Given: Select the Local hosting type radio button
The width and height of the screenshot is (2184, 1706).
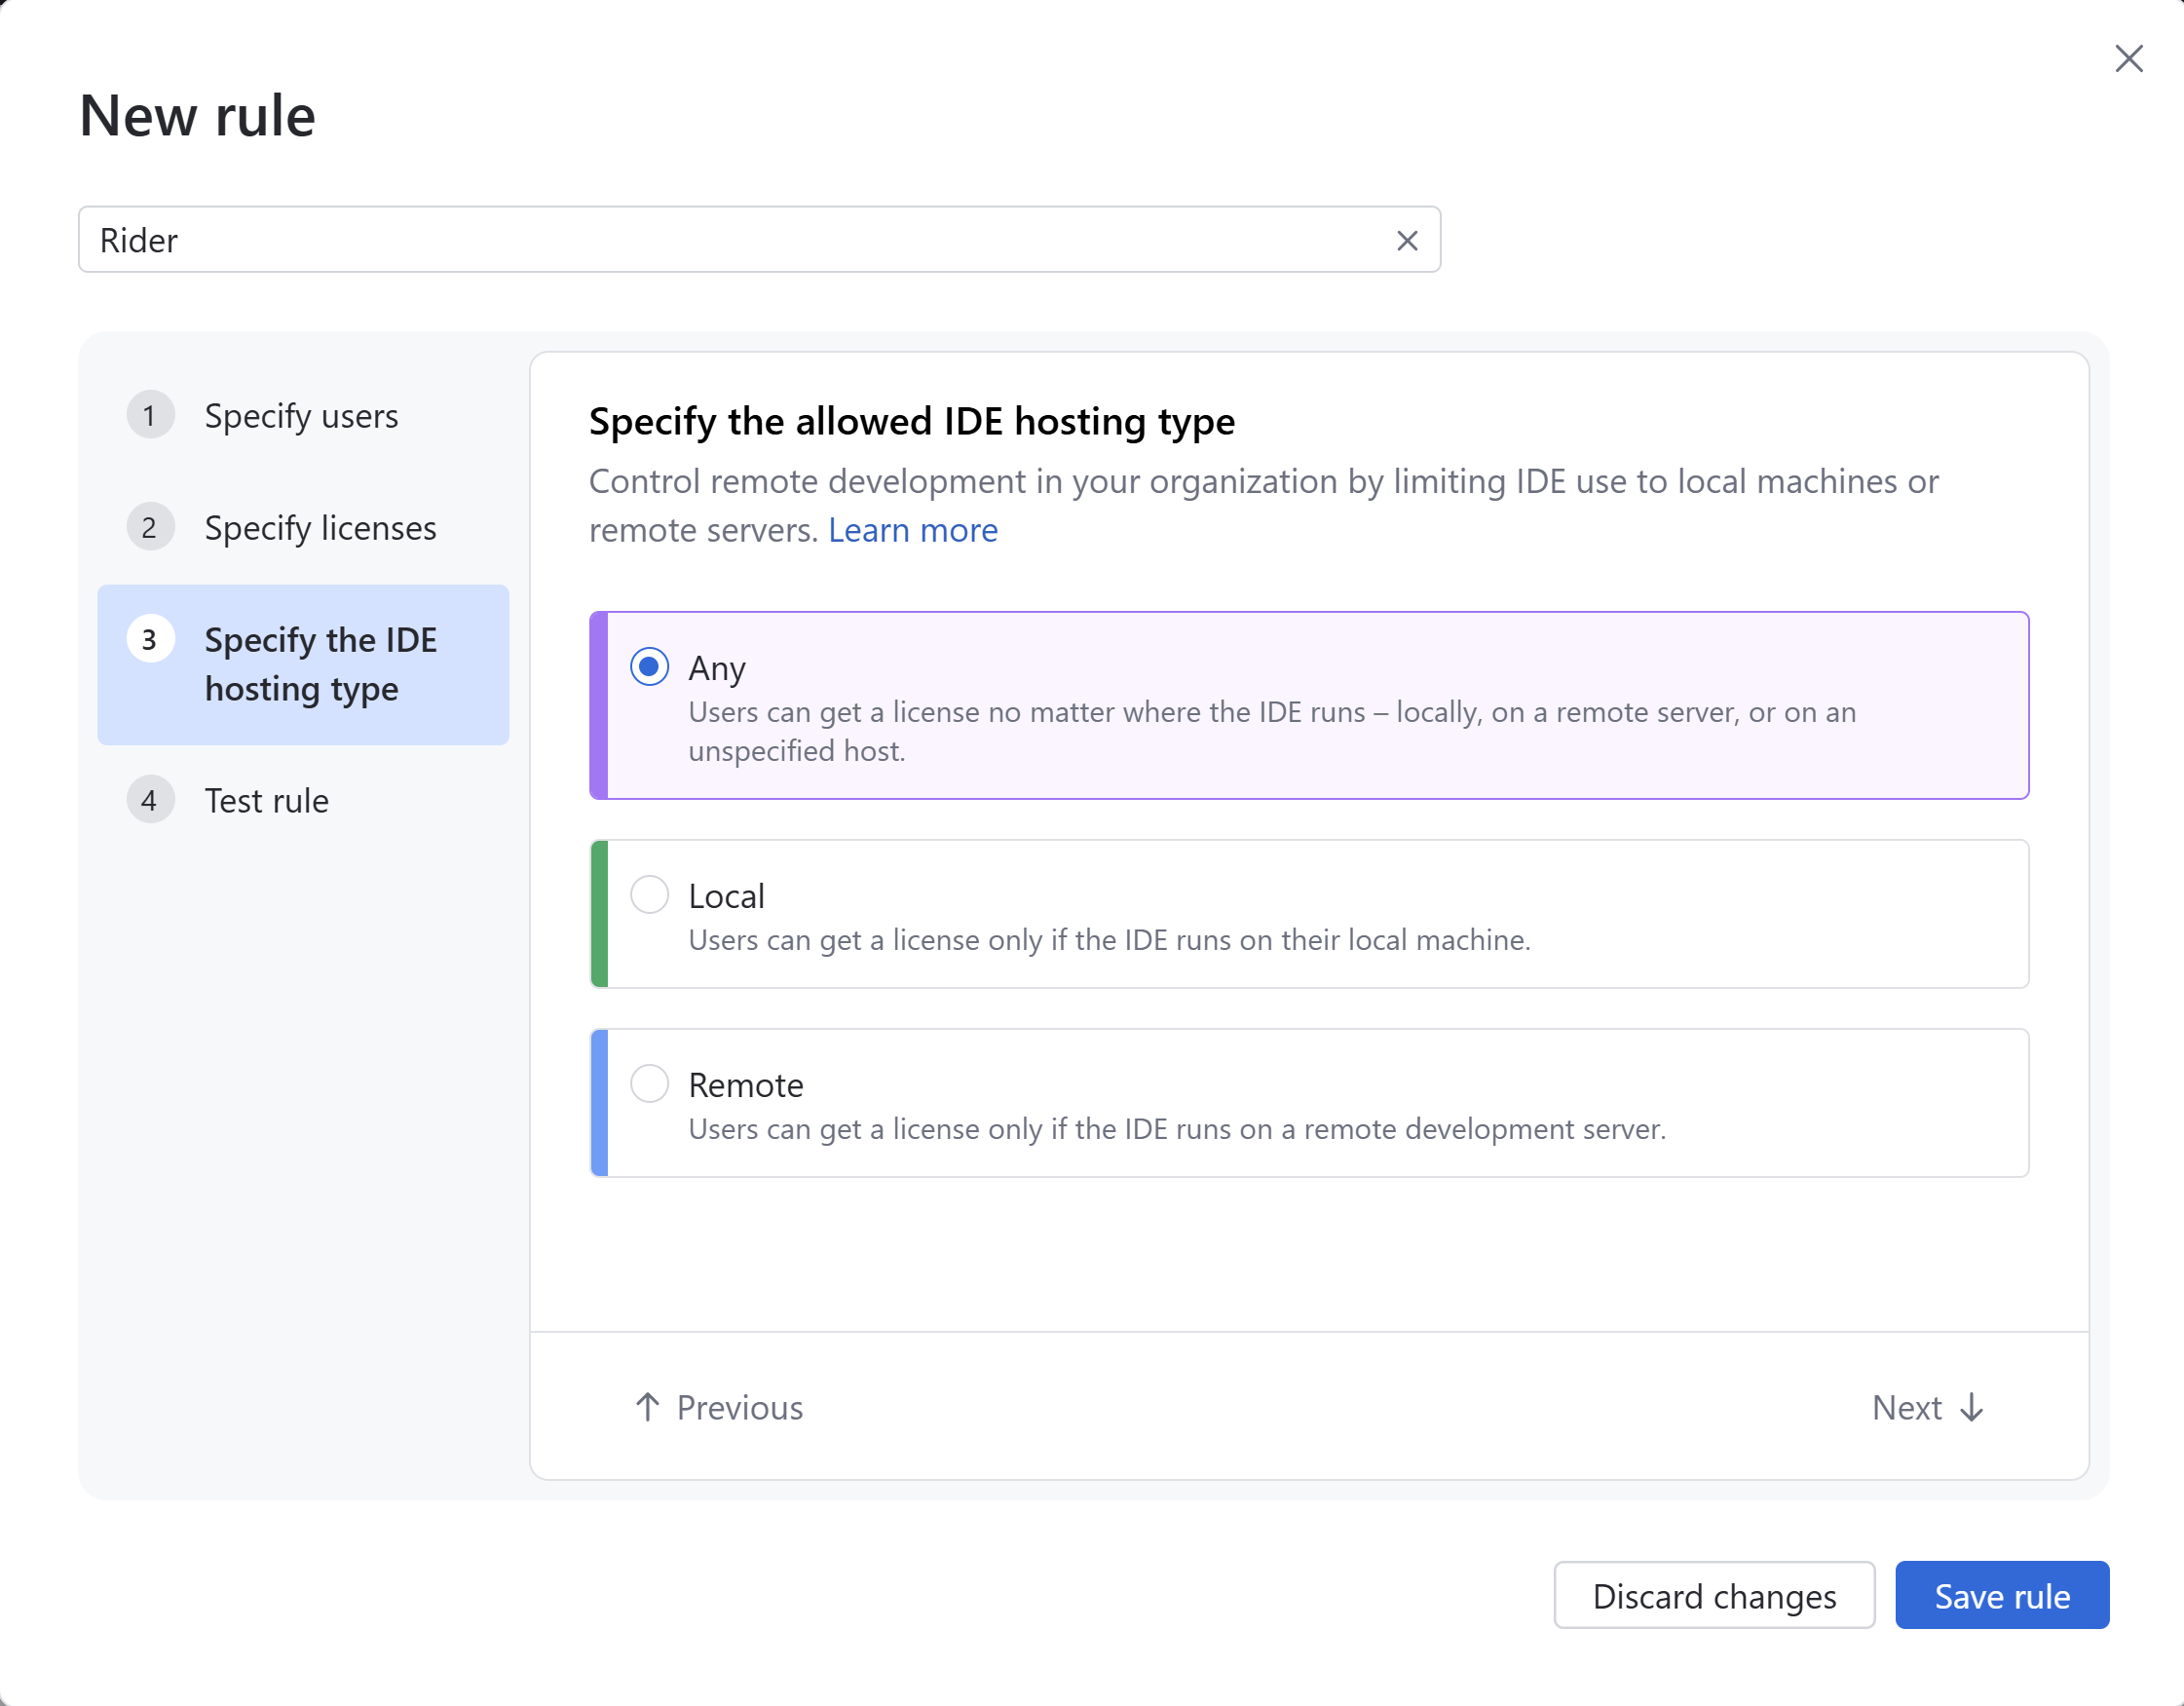Looking at the screenshot, I should point(649,894).
